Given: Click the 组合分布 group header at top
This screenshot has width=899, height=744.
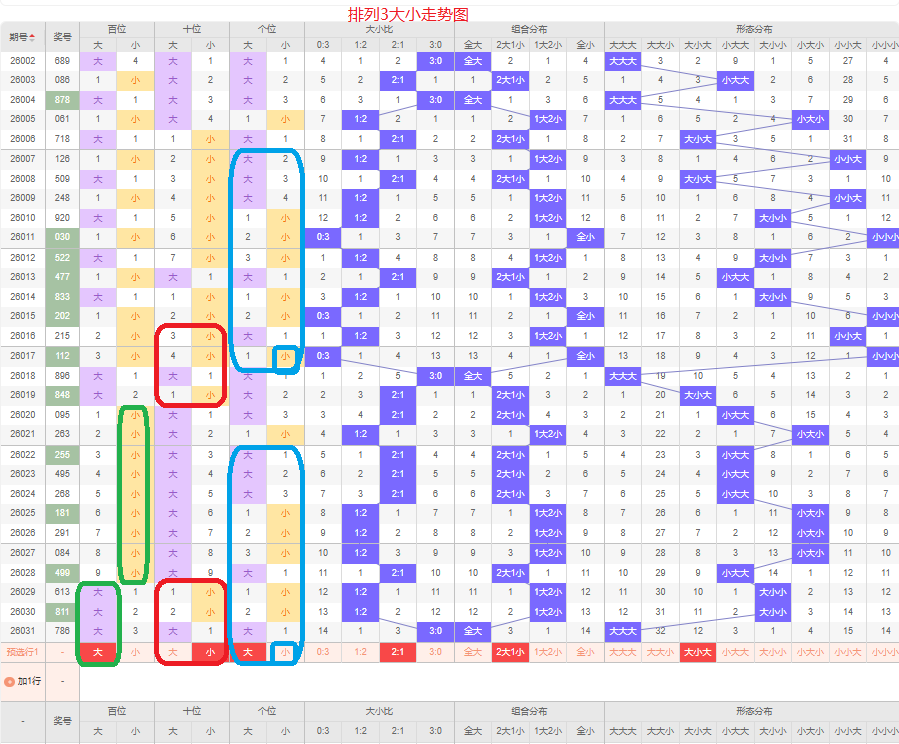Looking at the screenshot, I should tap(529, 29).
